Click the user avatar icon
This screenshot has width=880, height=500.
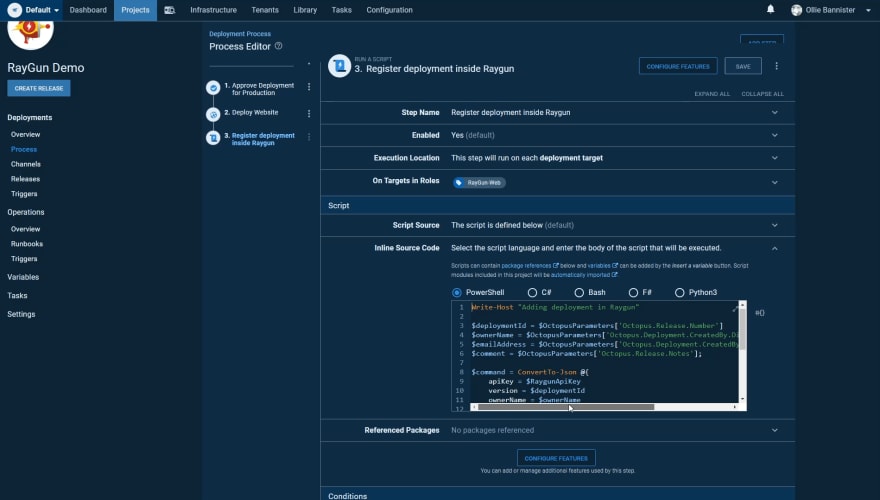(796, 10)
